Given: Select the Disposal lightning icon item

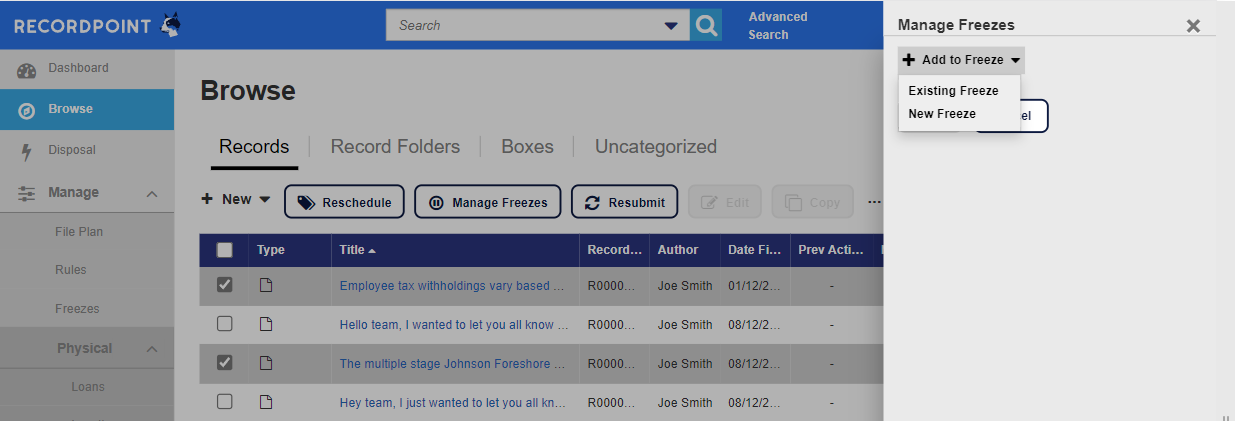Looking at the screenshot, I should [x=72, y=150].
